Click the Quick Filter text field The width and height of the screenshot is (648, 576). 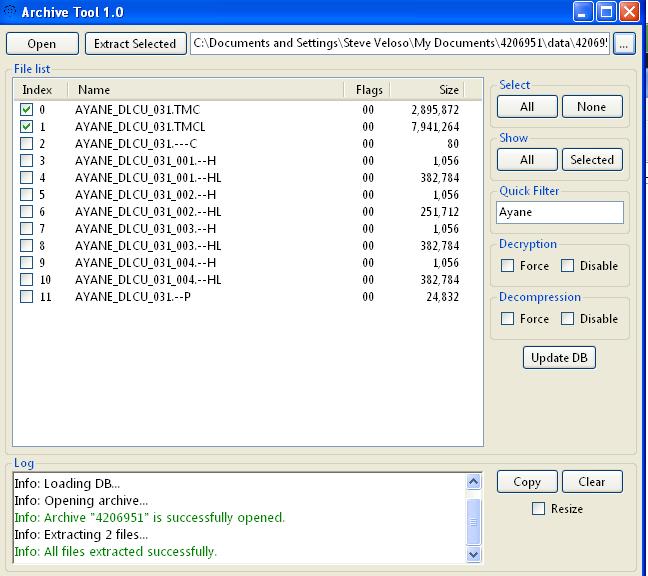[560, 212]
